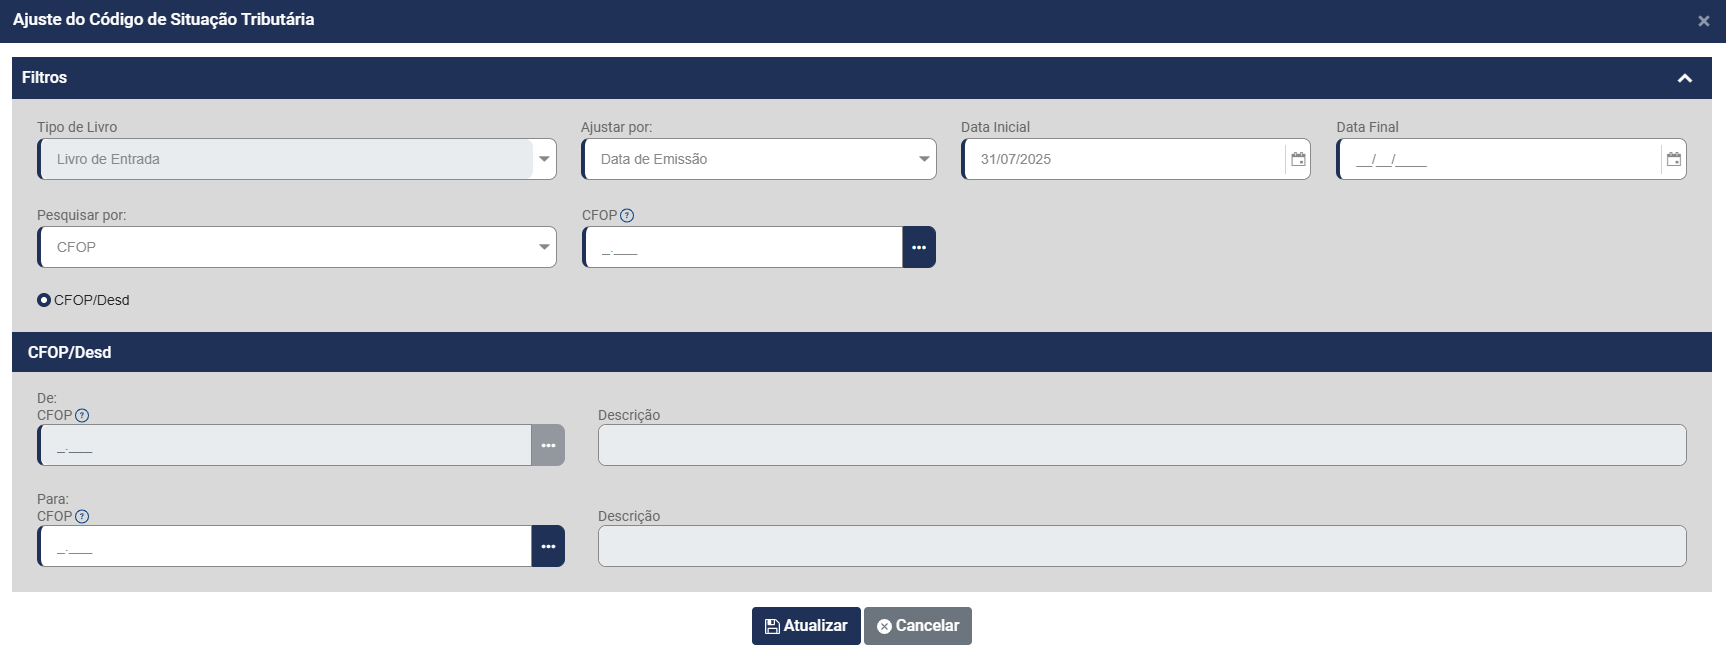Click the Data Inicial date field
Screen dimensions: 1726x653
click(1123, 159)
